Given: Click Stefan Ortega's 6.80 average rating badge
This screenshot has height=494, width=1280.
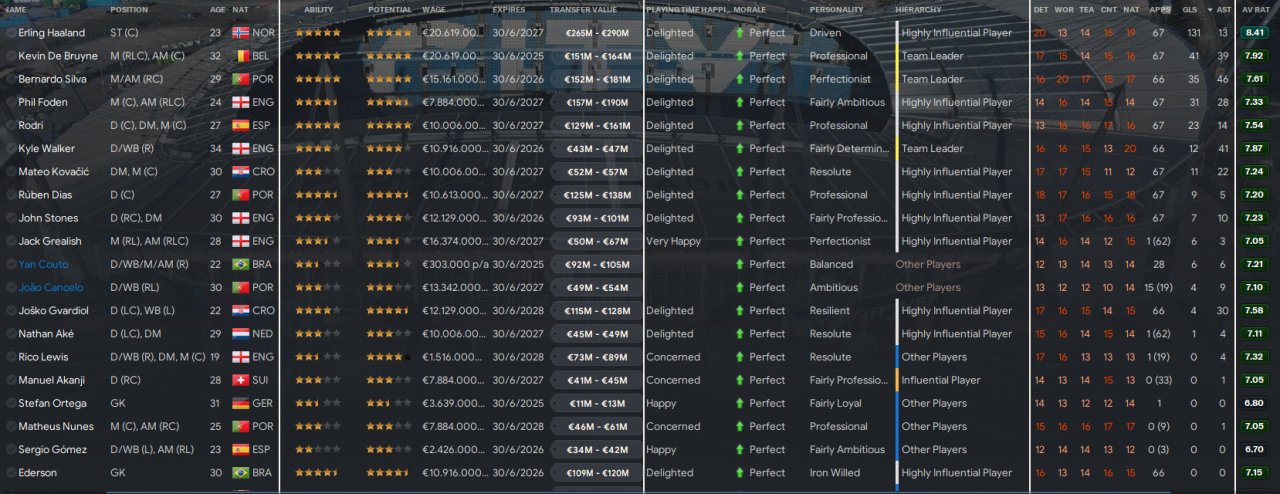Looking at the screenshot, I should pos(1254,403).
